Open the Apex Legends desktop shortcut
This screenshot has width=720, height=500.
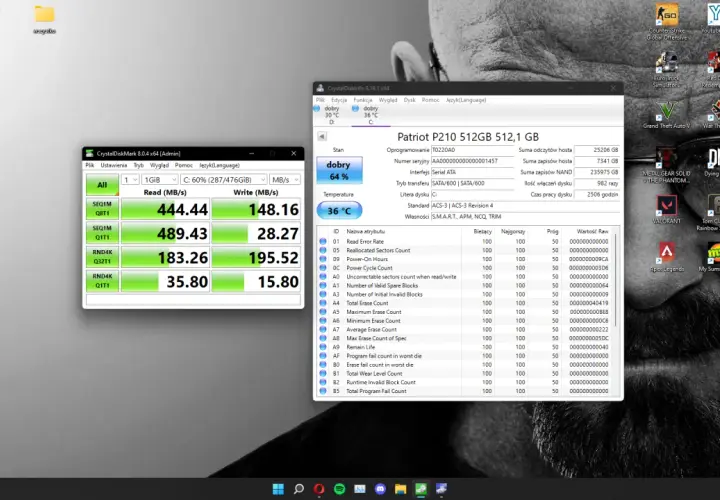click(x=667, y=257)
